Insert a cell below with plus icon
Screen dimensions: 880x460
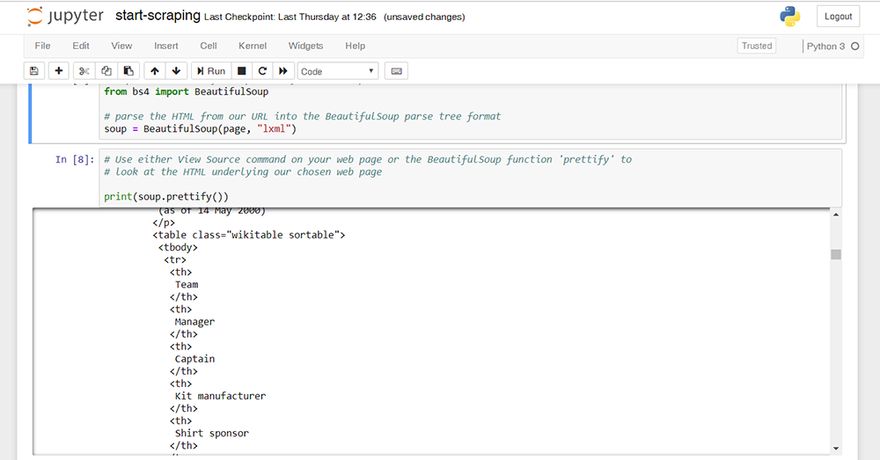click(x=58, y=71)
